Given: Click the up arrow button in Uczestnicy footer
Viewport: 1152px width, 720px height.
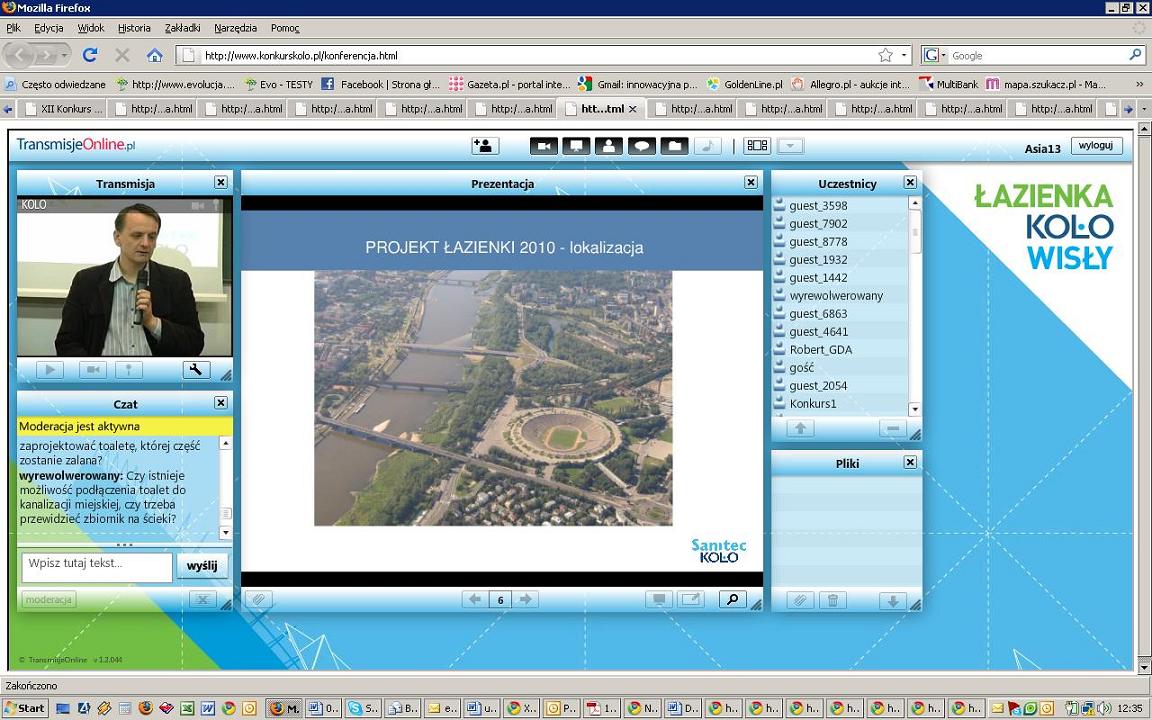Looking at the screenshot, I should coord(800,428).
